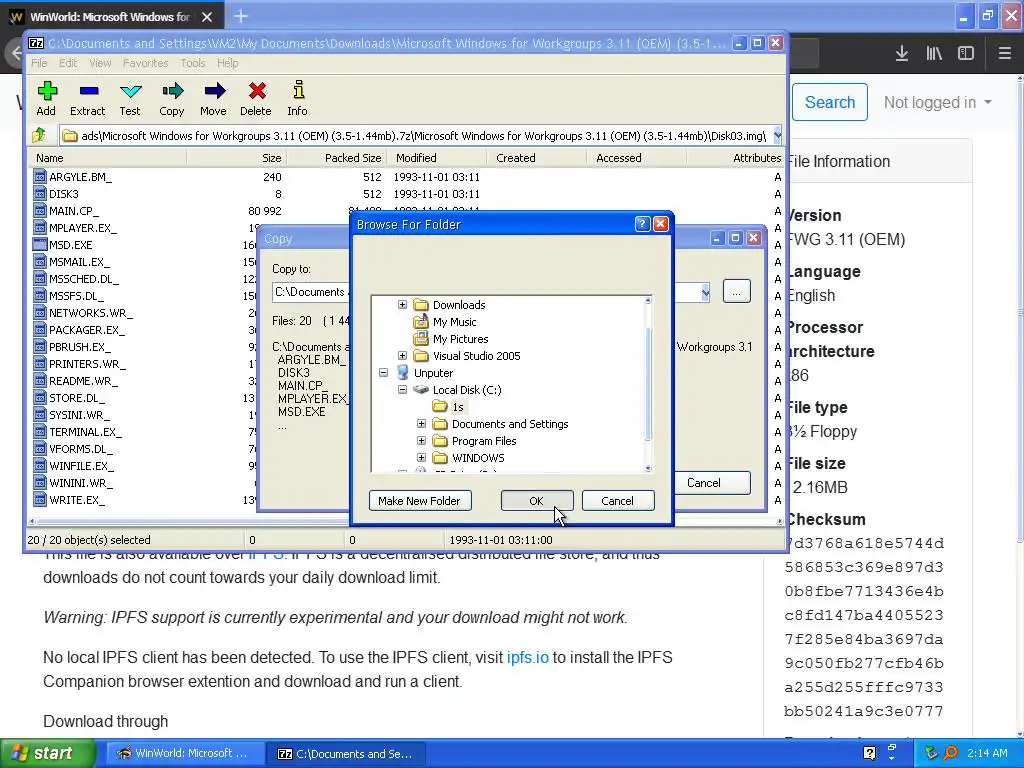Viewport: 1024px width, 768px height.
Task: Expand the Visual Studio 2005 node
Action: [x=402, y=356]
